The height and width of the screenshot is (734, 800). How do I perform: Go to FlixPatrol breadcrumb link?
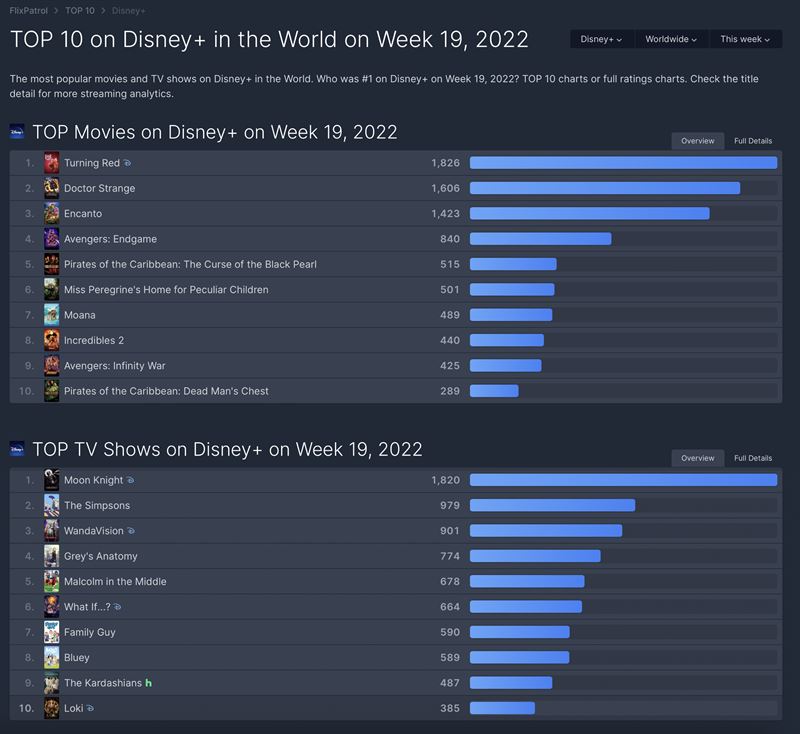pyautogui.click(x=30, y=8)
